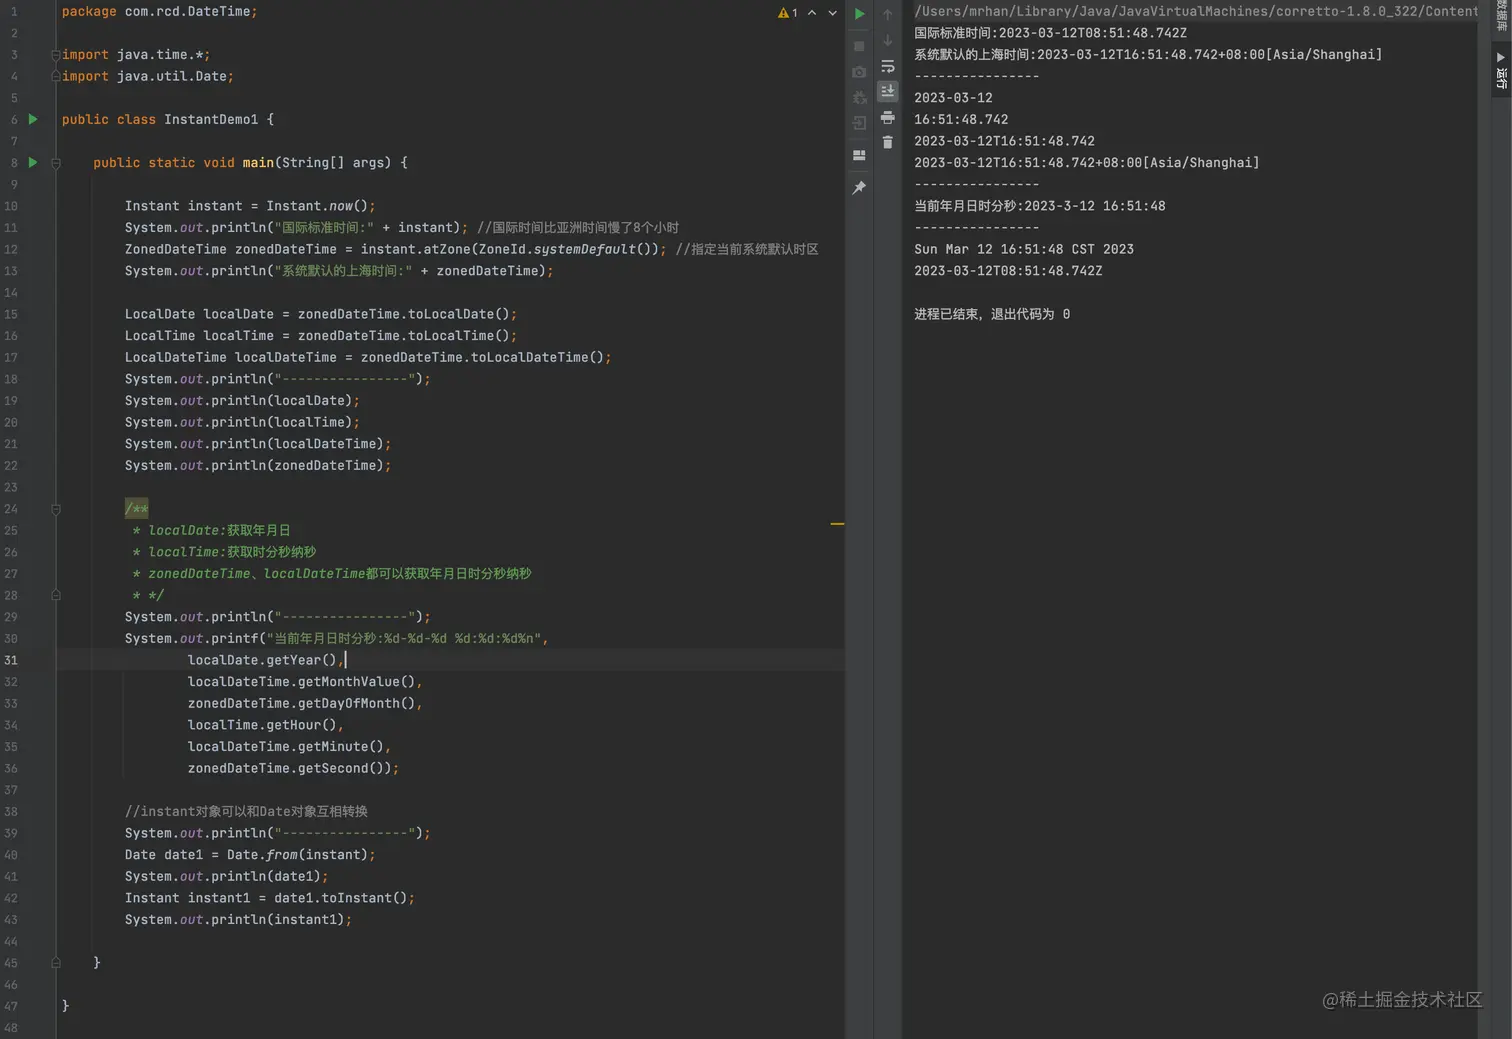1512x1039 pixels.
Task: Click the System.out.println(localDateTime) line
Action: (x=258, y=444)
